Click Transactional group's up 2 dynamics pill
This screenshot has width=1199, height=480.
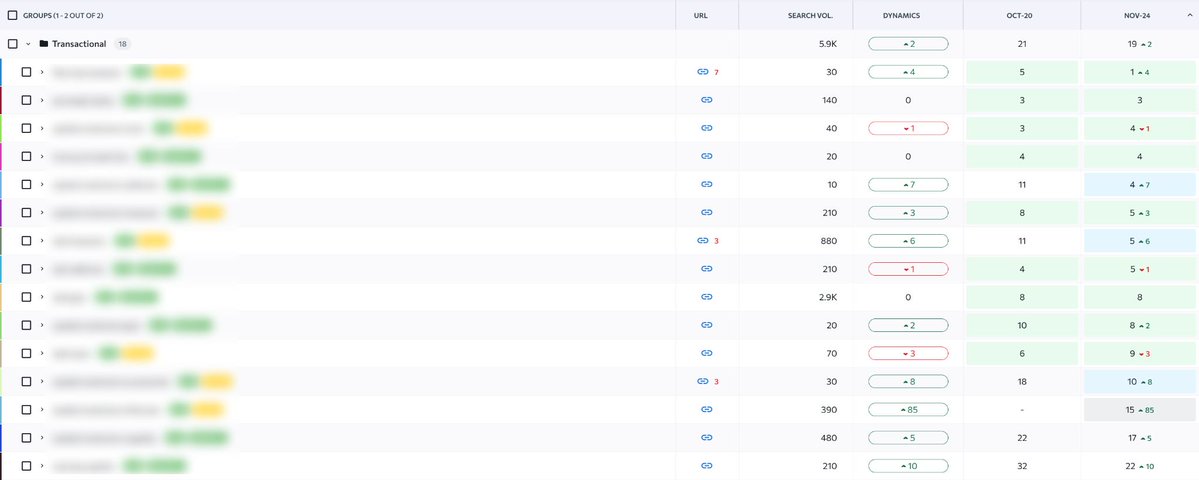click(x=908, y=44)
